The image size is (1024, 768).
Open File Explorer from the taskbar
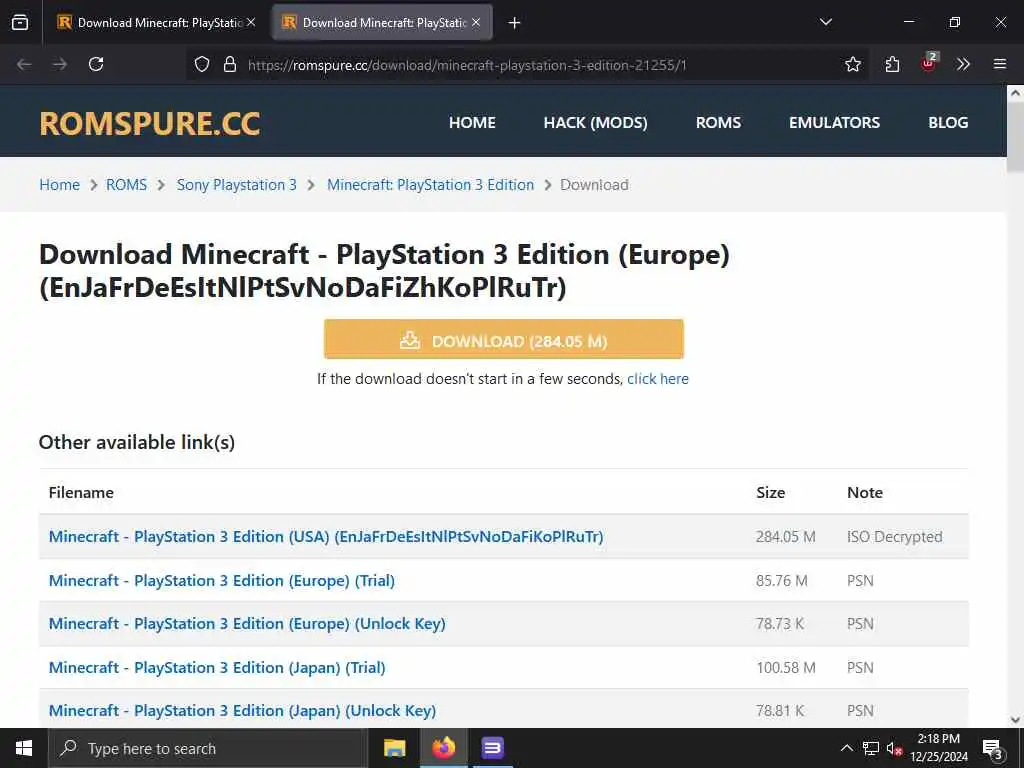click(x=394, y=748)
